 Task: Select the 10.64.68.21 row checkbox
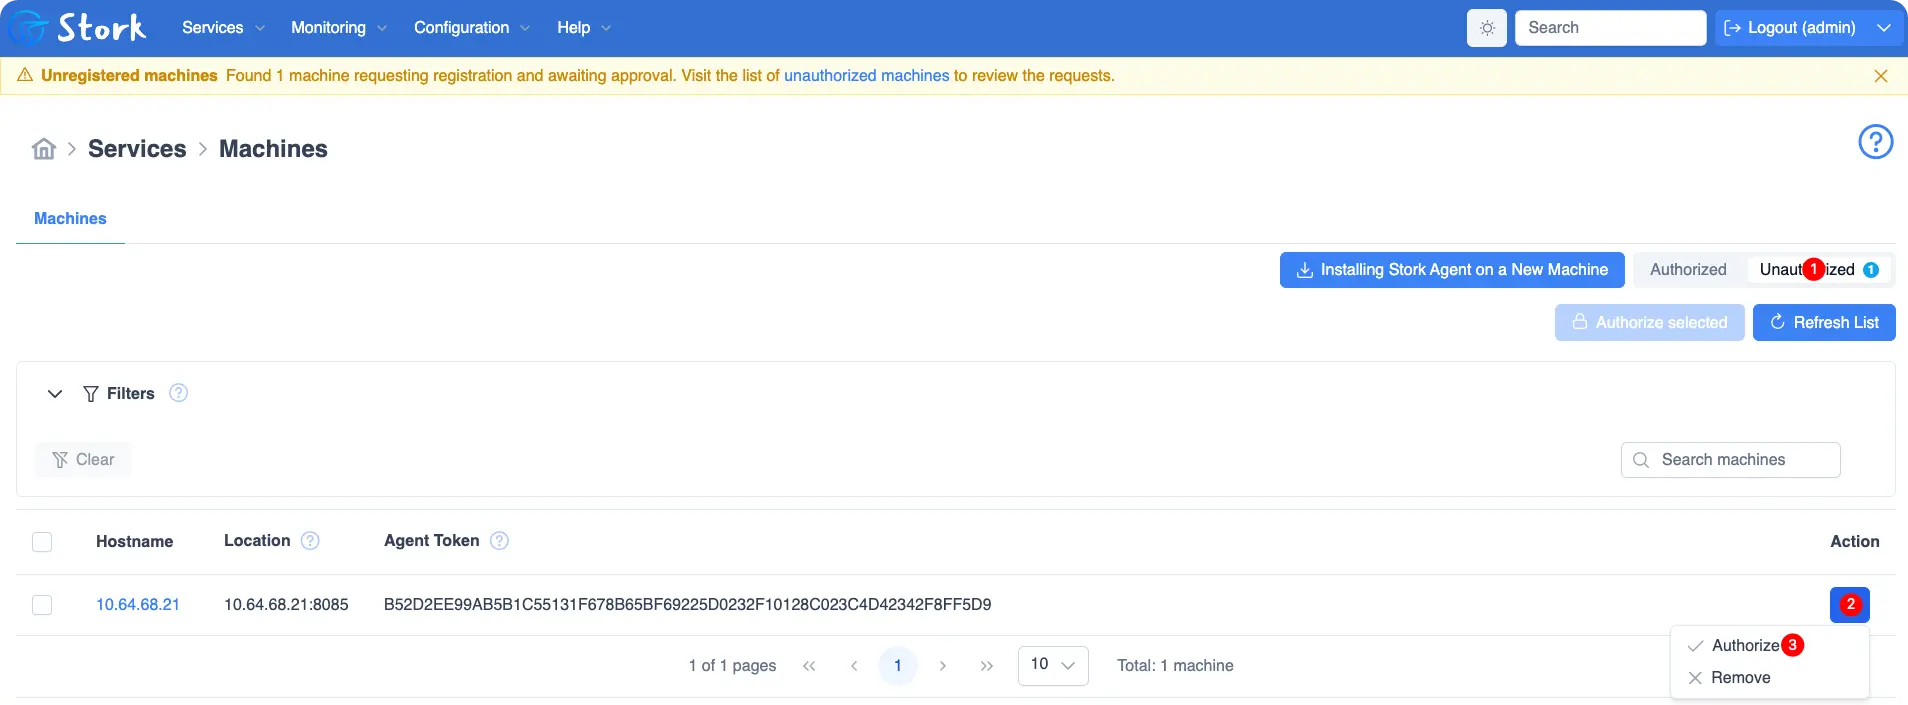[x=42, y=605]
